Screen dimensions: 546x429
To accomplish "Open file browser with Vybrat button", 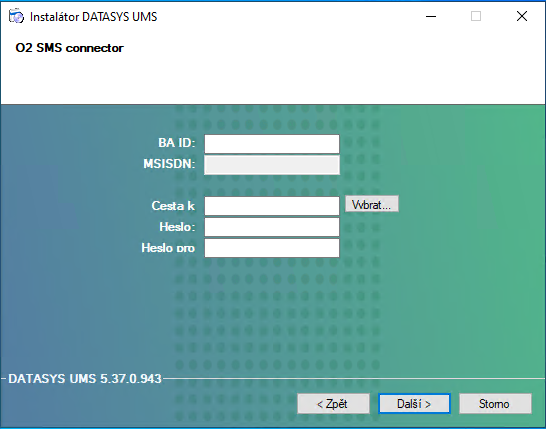I will pos(372,204).
